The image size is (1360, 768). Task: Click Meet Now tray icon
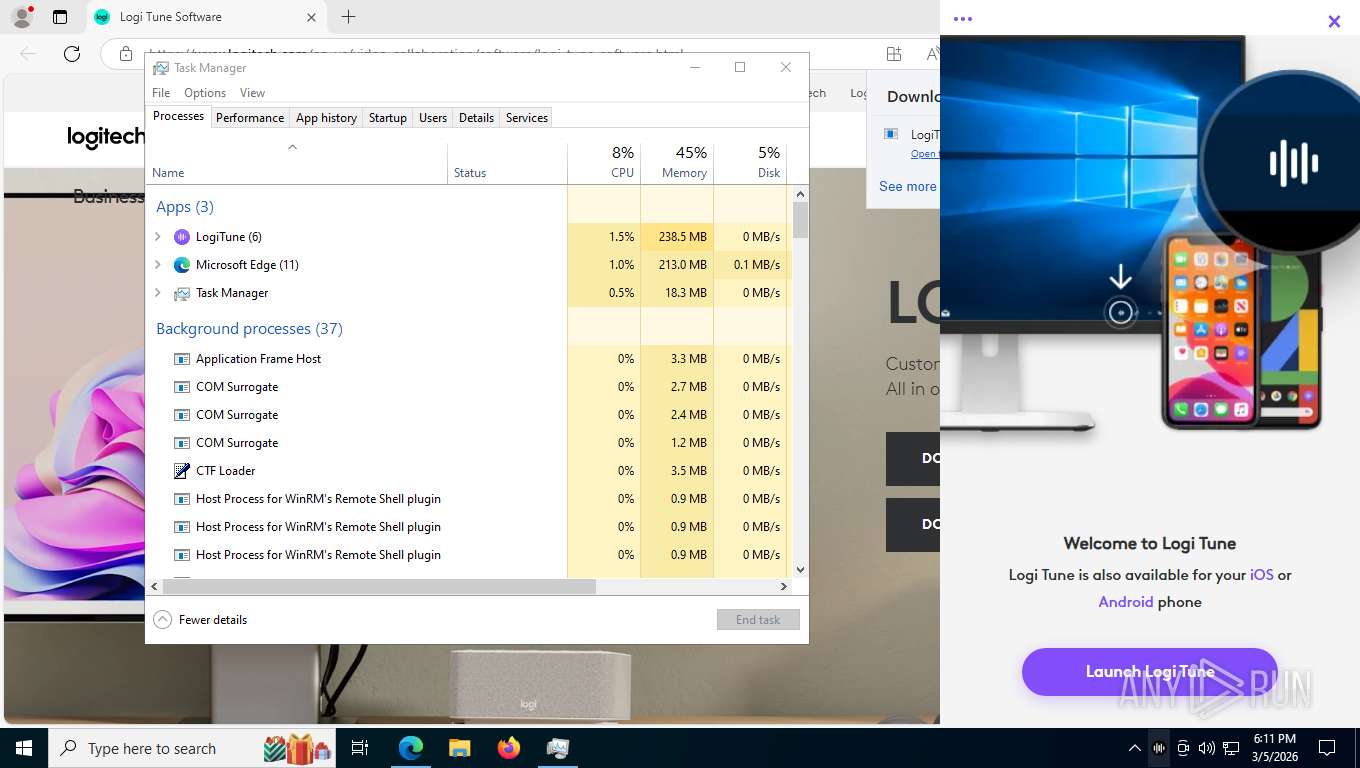pos(1183,748)
